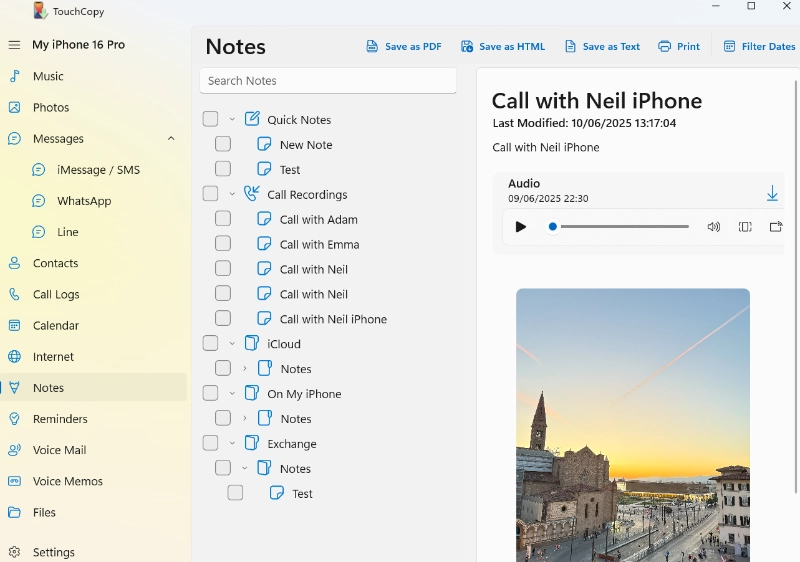This screenshot has height=562, width=800.
Task: Click Save as Text button
Action: coord(602,46)
